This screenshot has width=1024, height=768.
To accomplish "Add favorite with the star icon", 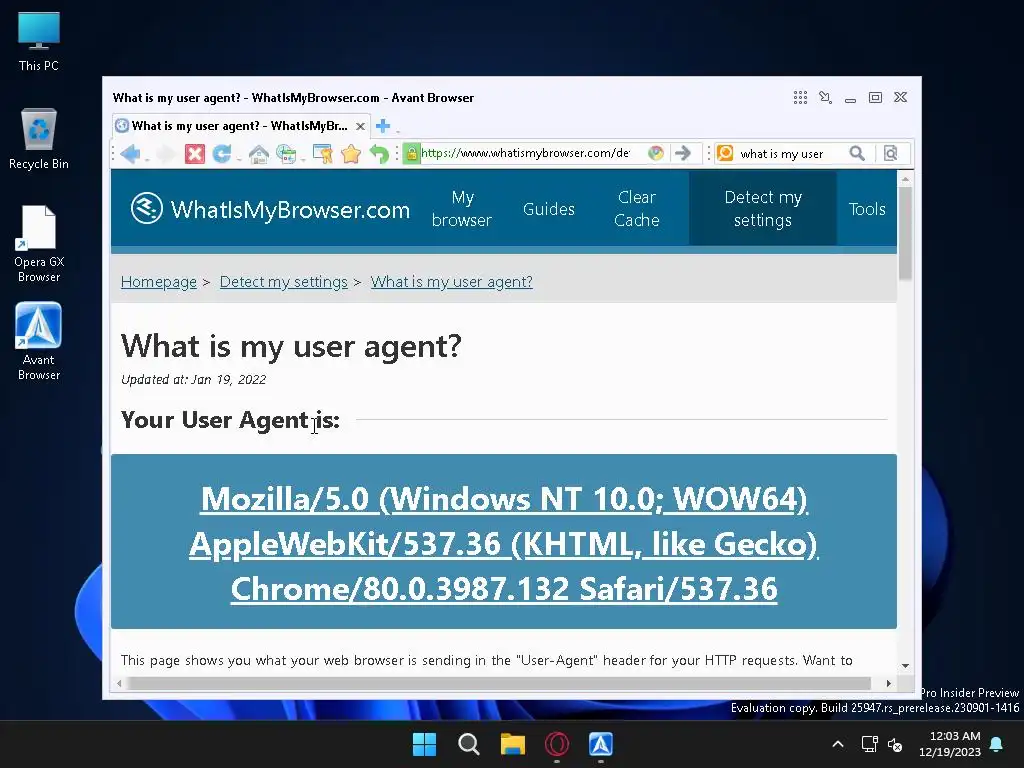I will (351, 154).
